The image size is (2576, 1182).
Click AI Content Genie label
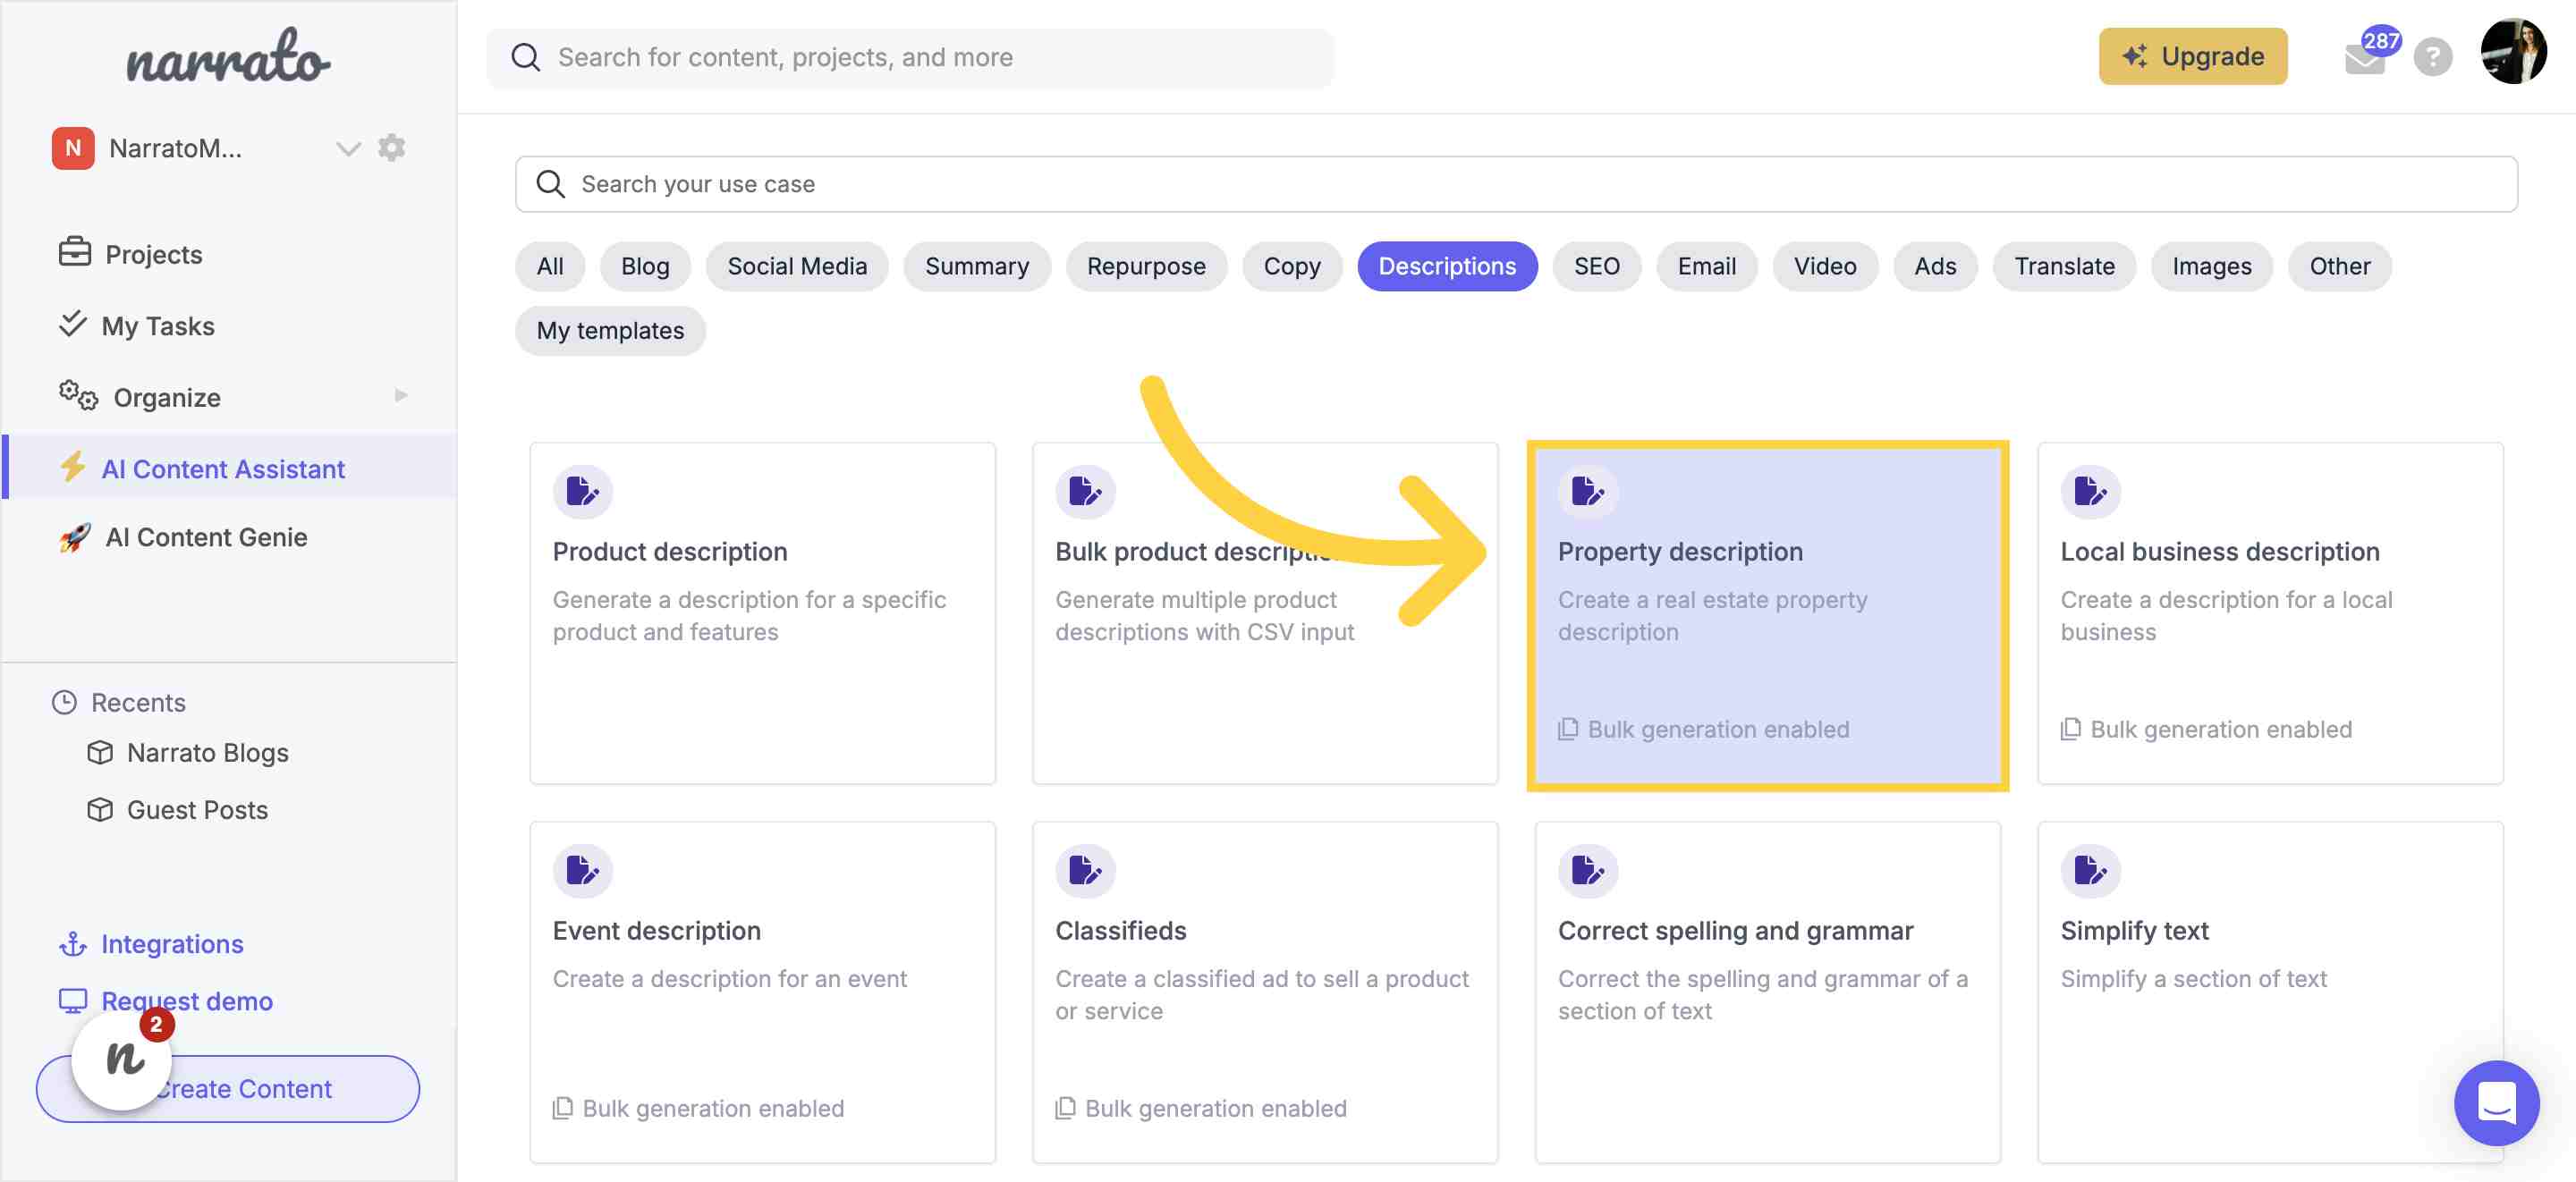207,537
